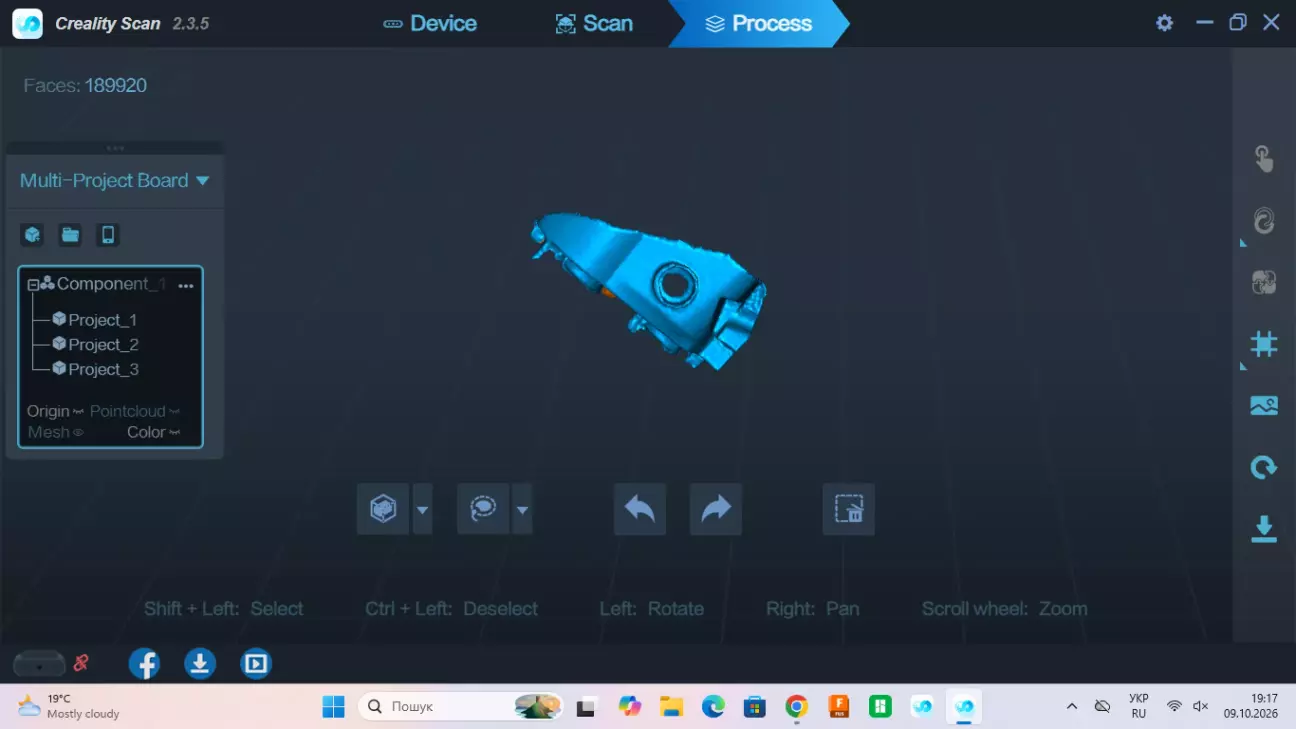The width and height of the screenshot is (1296, 729).
Task: Open the video tutorial icon
Action: (256, 664)
